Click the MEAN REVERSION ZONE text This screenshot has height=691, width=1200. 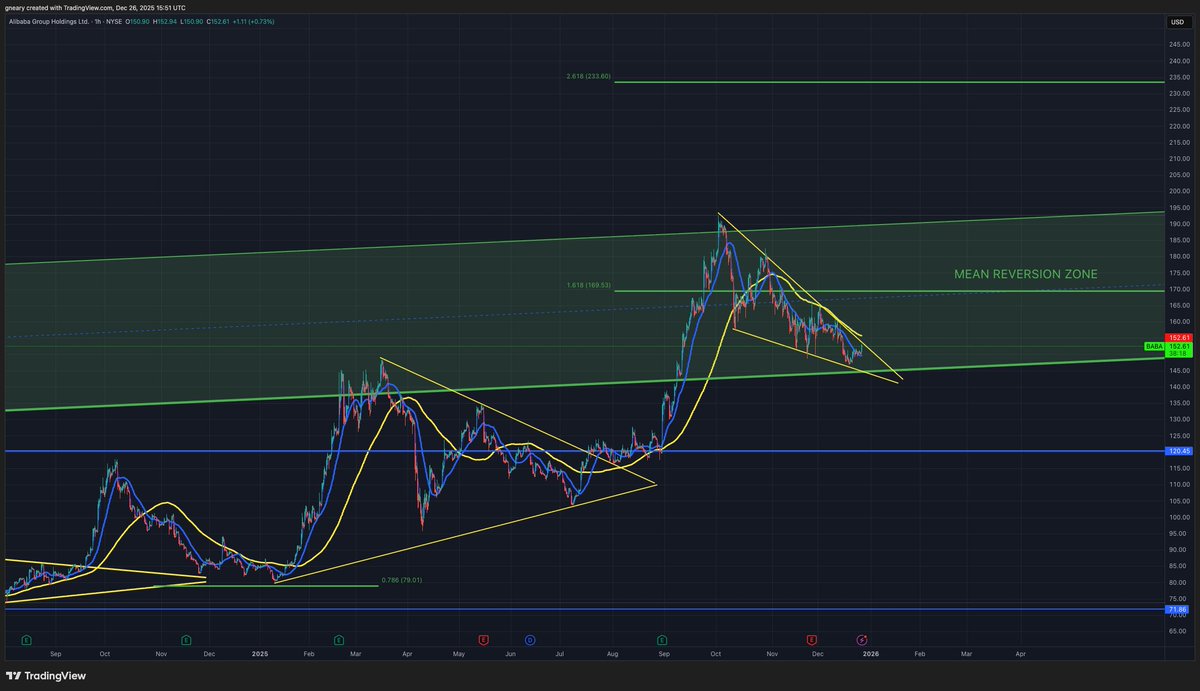1025,273
